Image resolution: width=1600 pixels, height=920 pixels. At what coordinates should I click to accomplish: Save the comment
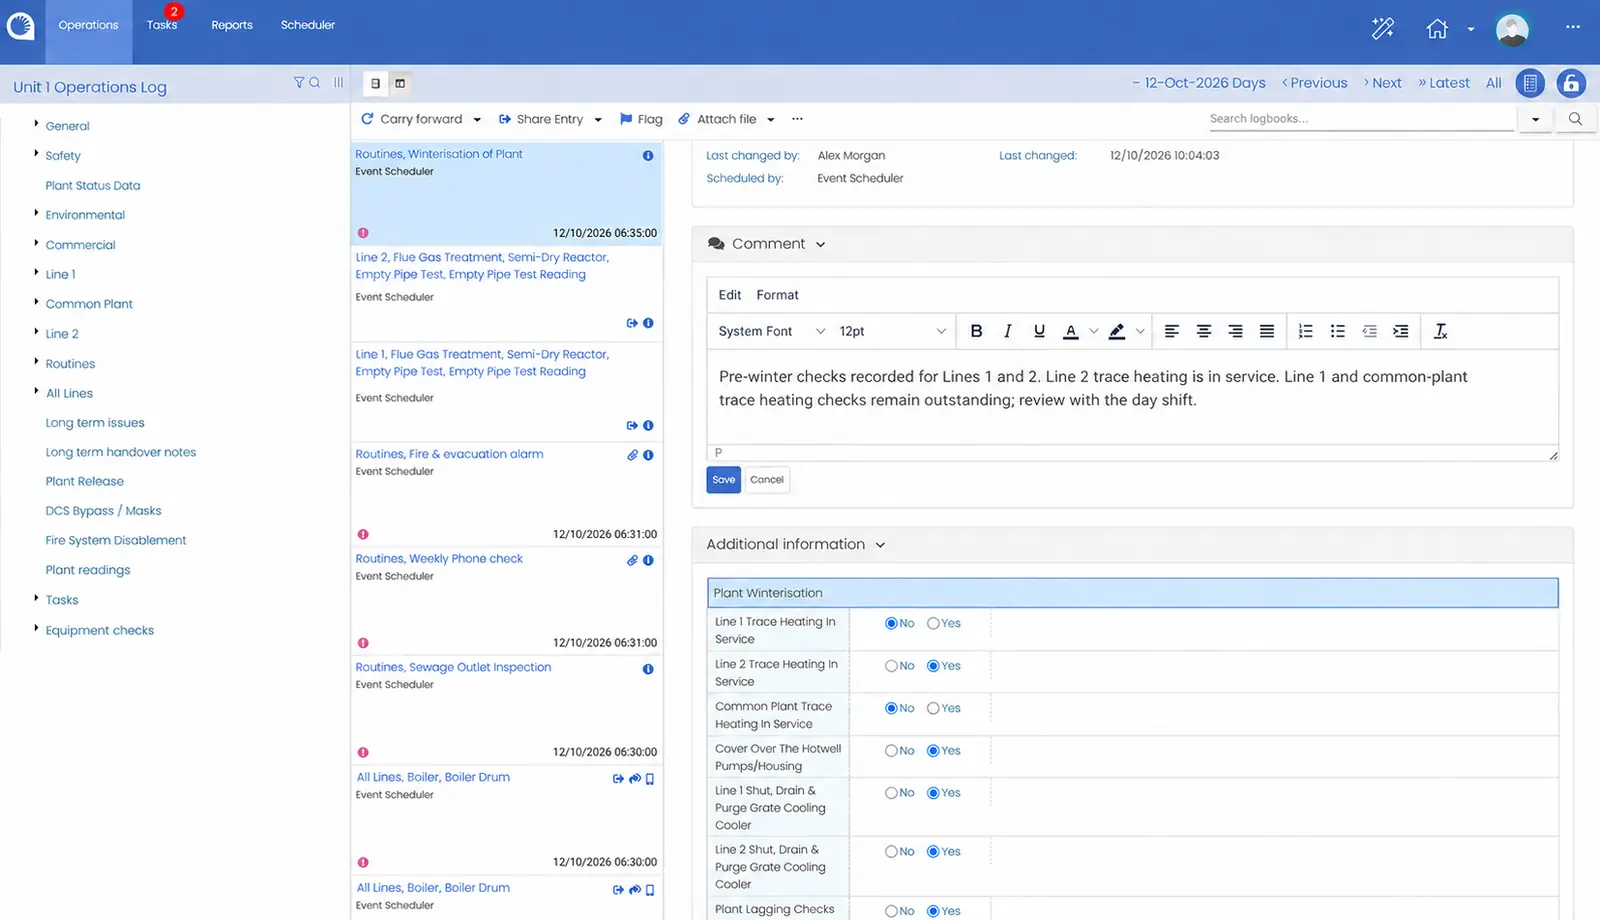724,480
